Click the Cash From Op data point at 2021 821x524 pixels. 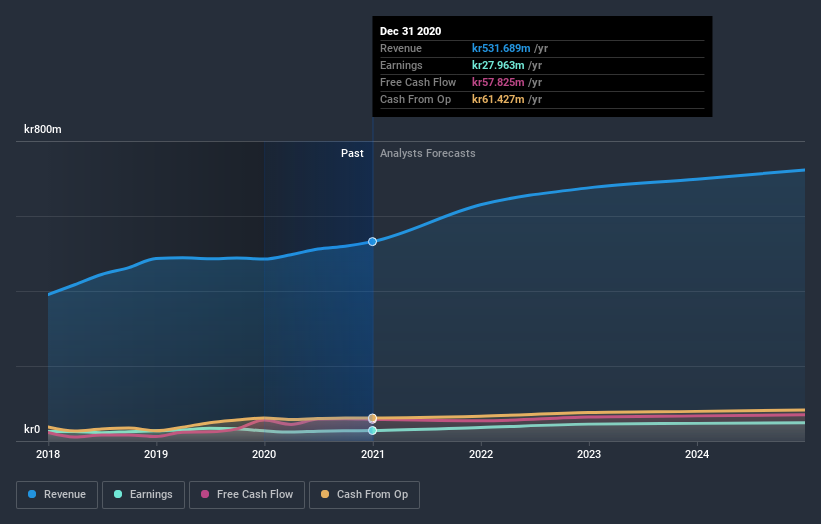[x=372, y=418]
